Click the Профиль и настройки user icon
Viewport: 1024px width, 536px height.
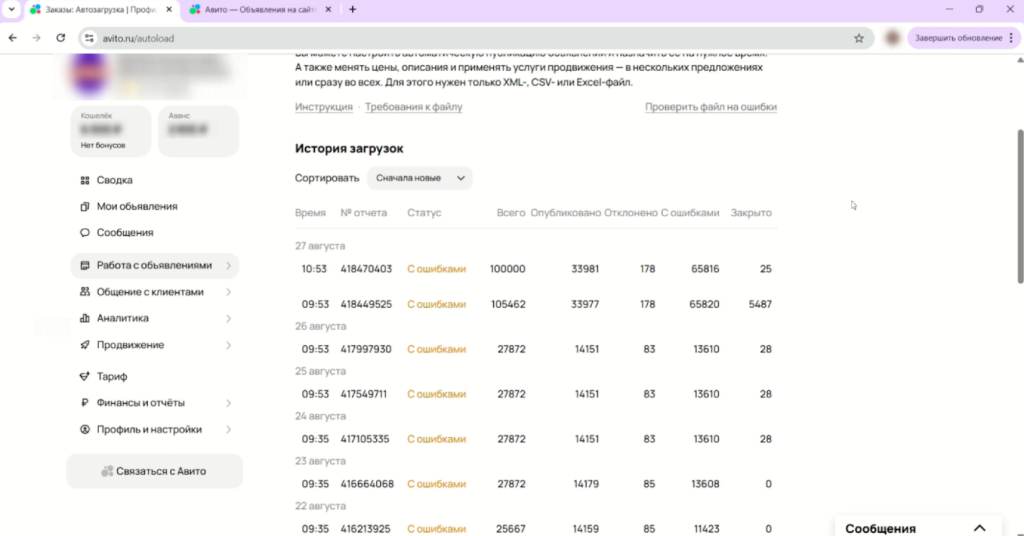pos(85,430)
